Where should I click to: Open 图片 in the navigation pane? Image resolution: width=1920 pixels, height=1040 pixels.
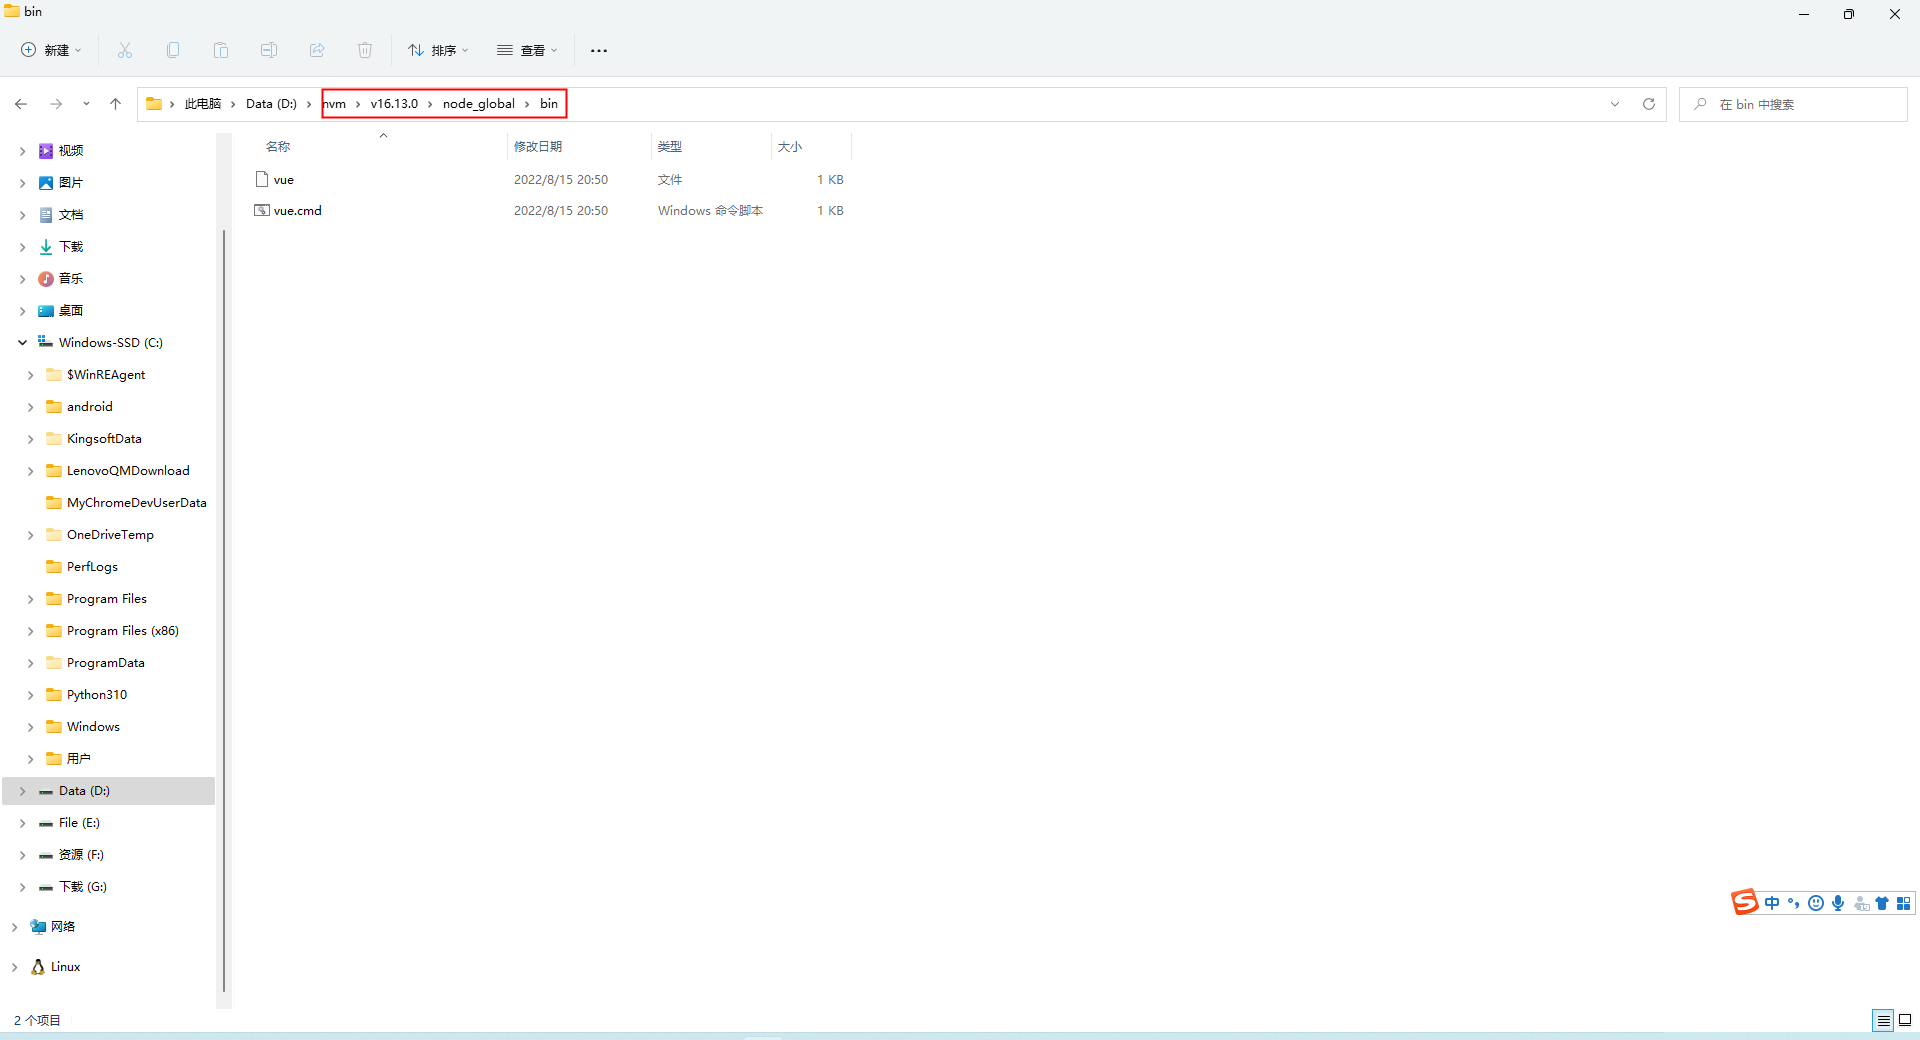pos(70,183)
